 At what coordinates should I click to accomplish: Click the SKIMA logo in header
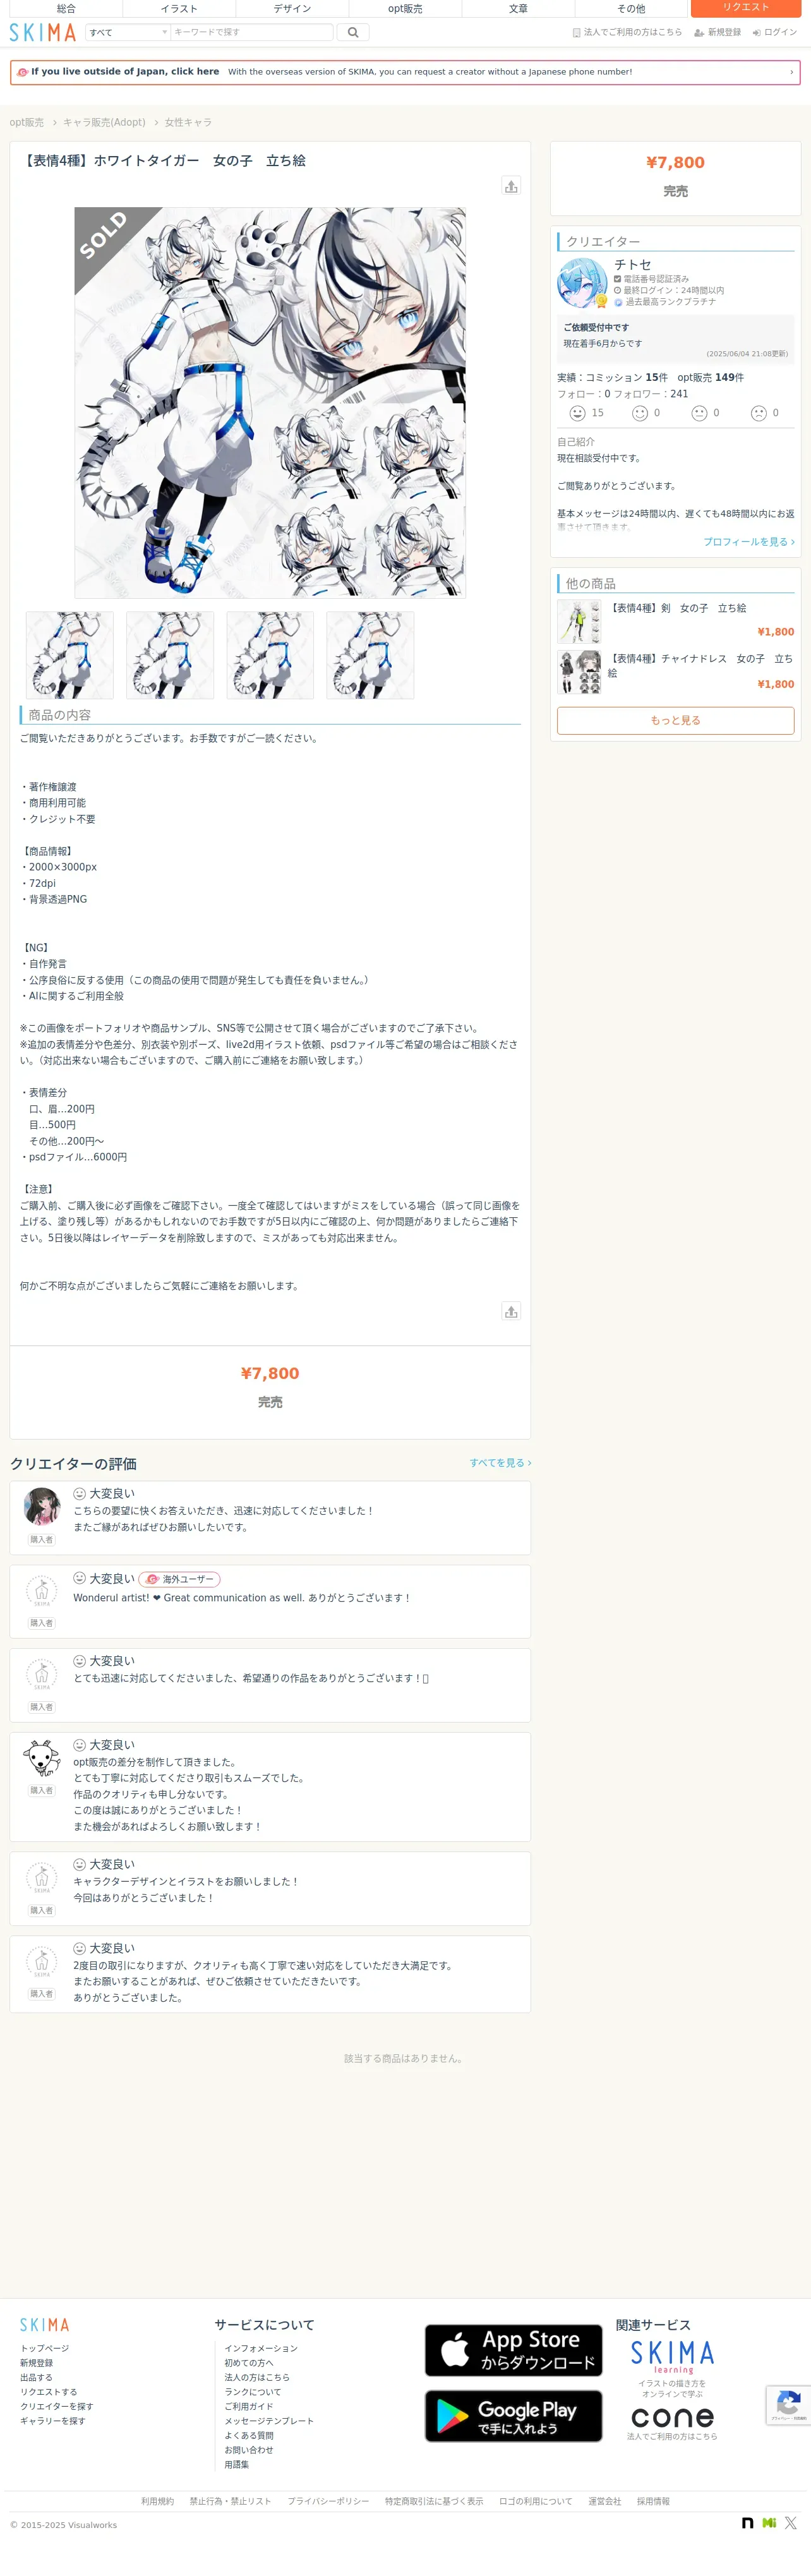[43, 33]
